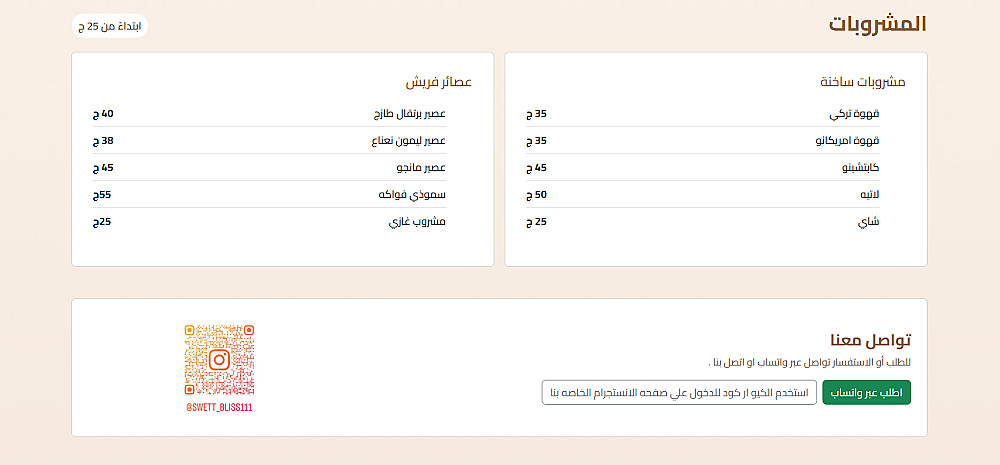Image resolution: width=1000 pixels, height=465 pixels.
Task: Click the 55ج price next to سموذي فواكه
Action: click(x=102, y=195)
